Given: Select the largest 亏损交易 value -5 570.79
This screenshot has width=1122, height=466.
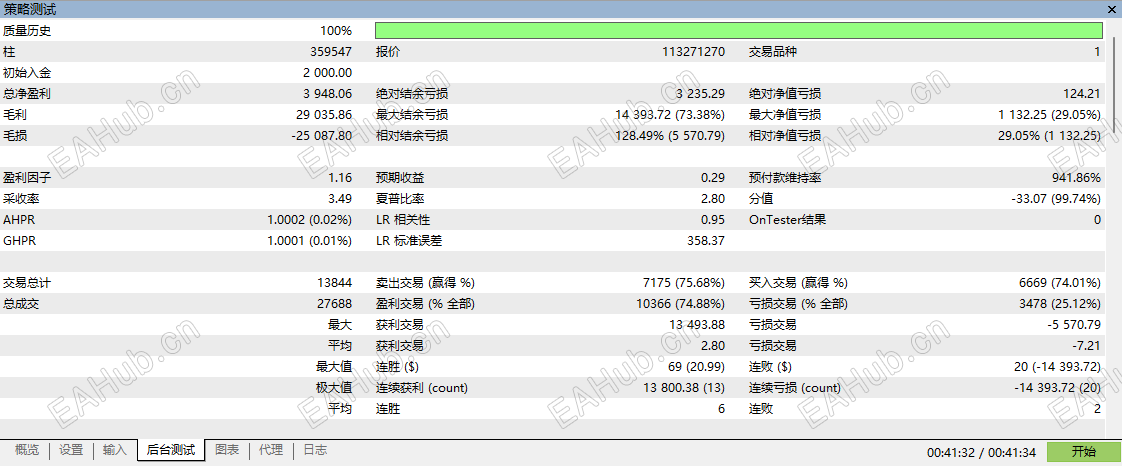Looking at the screenshot, I should pos(1074,325).
